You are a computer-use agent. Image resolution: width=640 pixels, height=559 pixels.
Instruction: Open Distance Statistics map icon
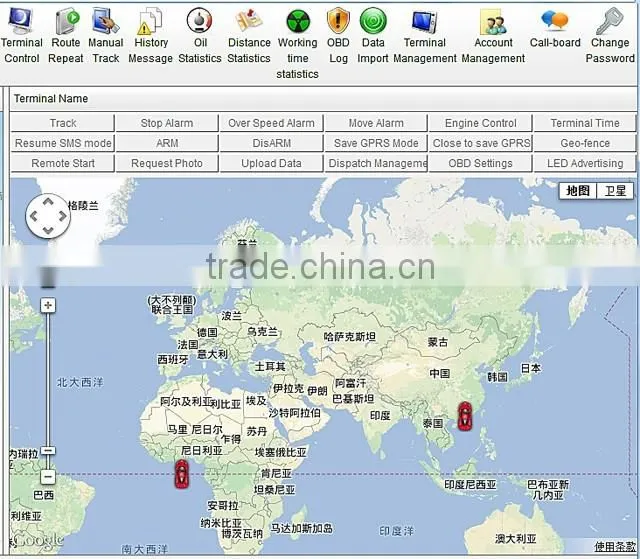tap(249, 20)
